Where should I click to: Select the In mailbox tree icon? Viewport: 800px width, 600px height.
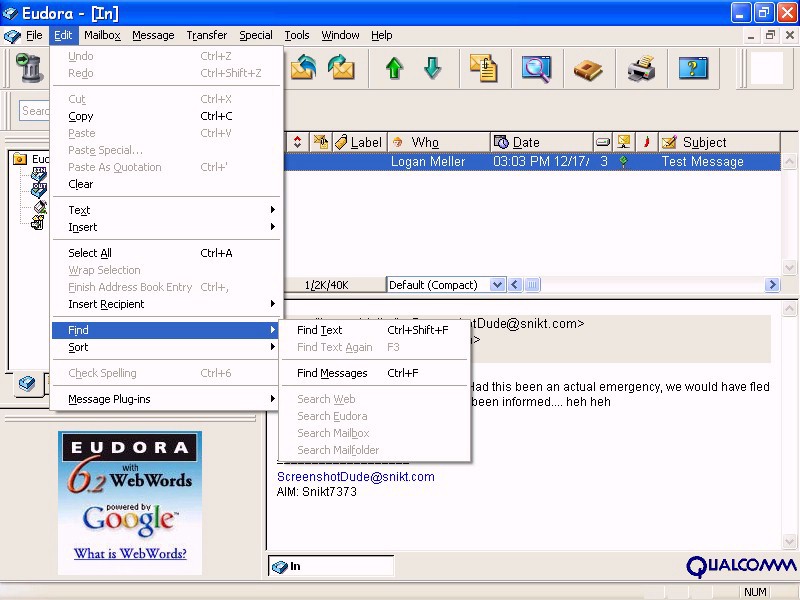(x=39, y=173)
